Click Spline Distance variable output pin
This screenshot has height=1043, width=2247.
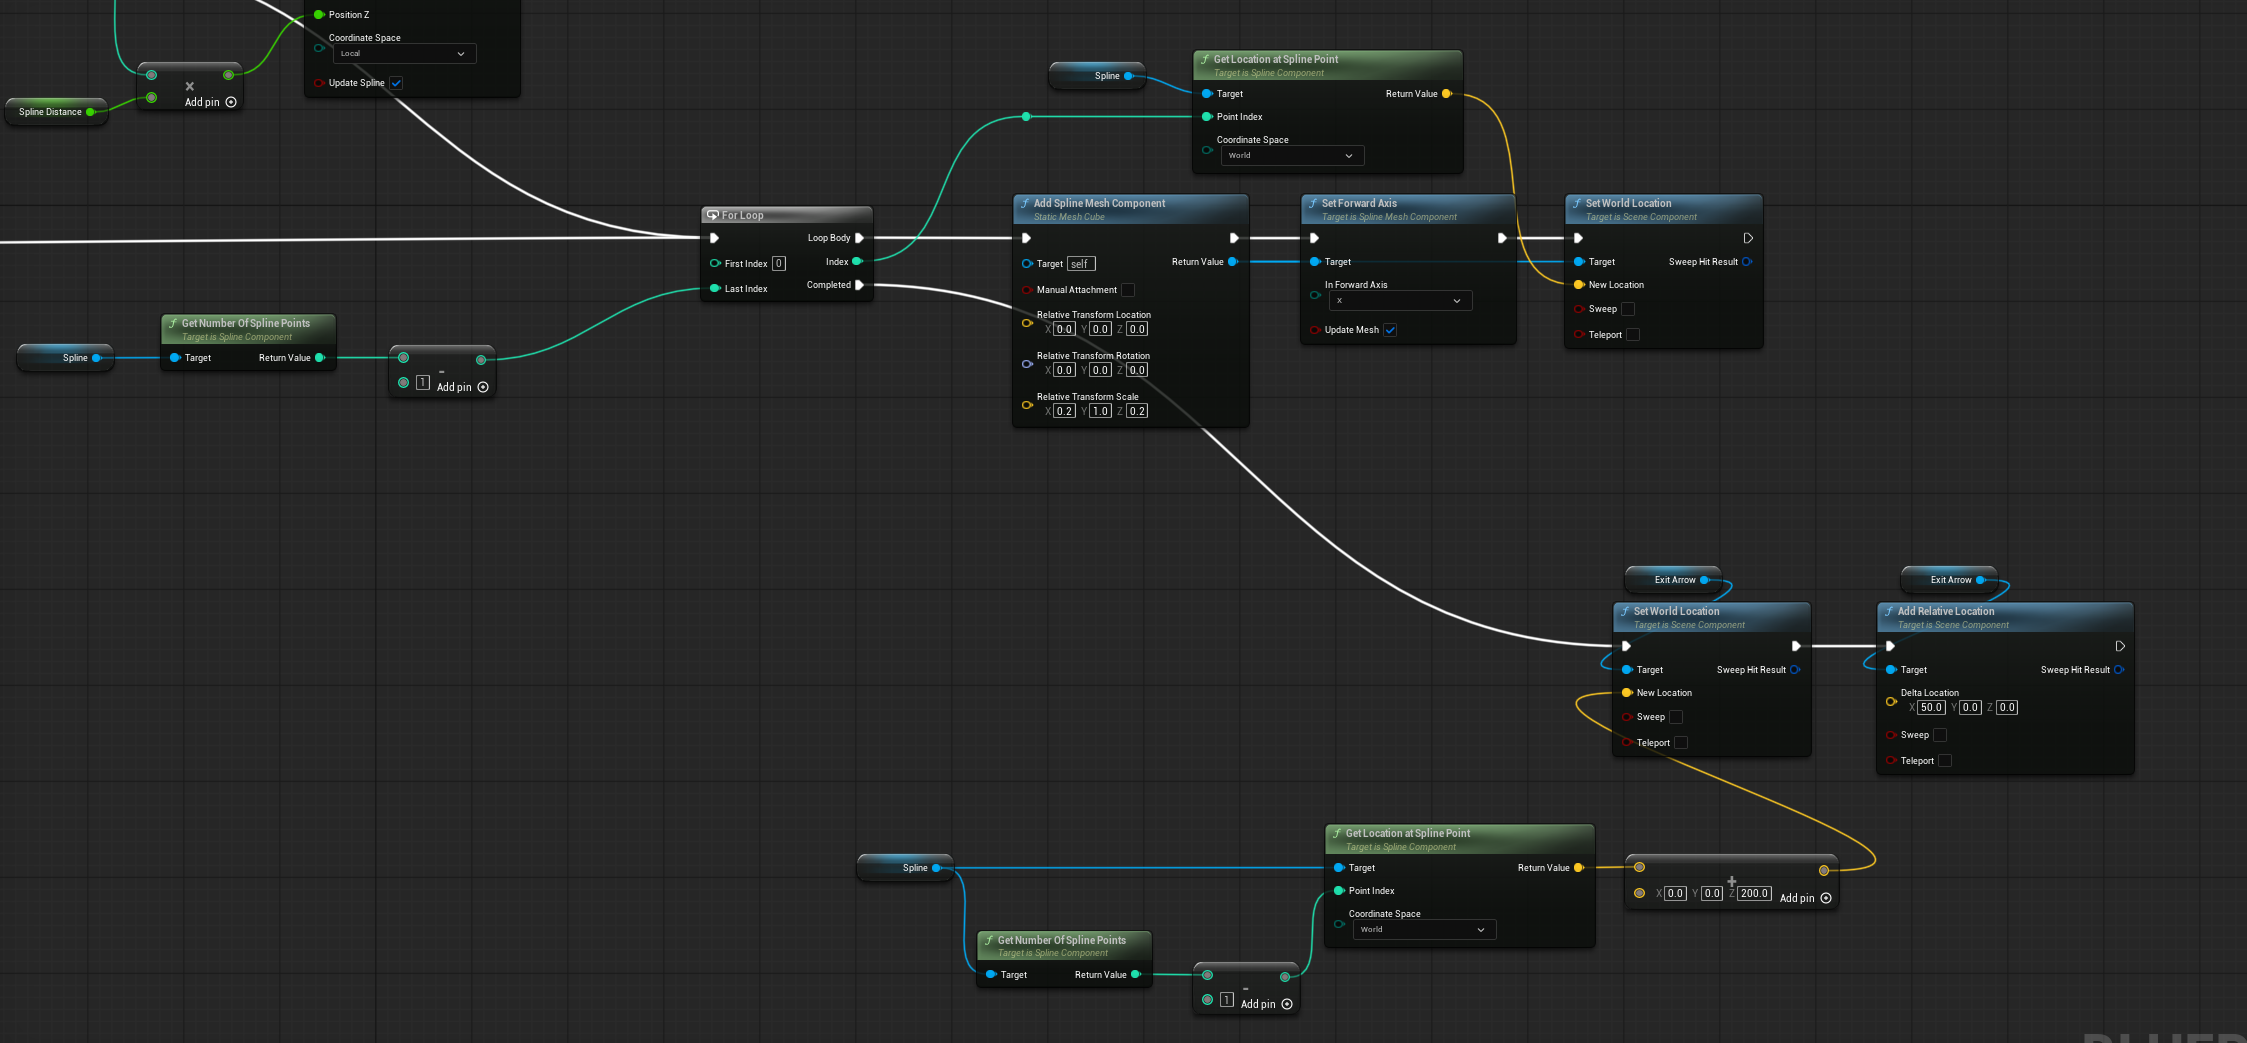[90, 112]
